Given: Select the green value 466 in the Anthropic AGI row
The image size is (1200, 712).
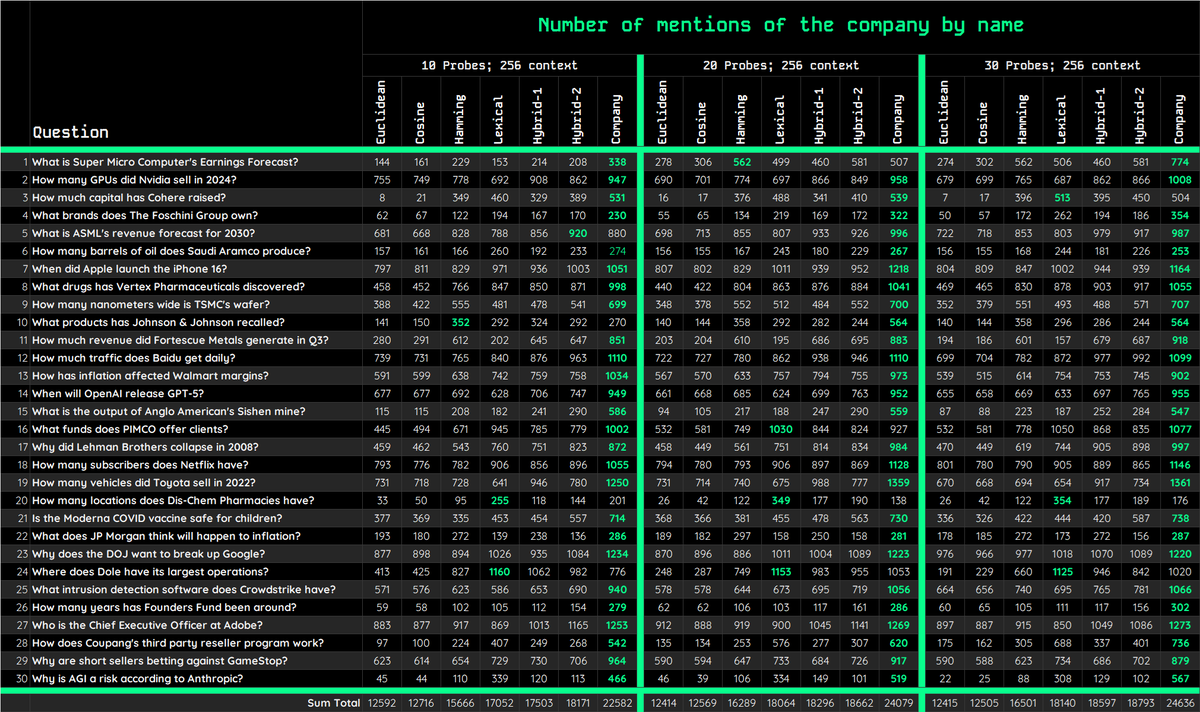Looking at the screenshot, I should coord(617,678).
